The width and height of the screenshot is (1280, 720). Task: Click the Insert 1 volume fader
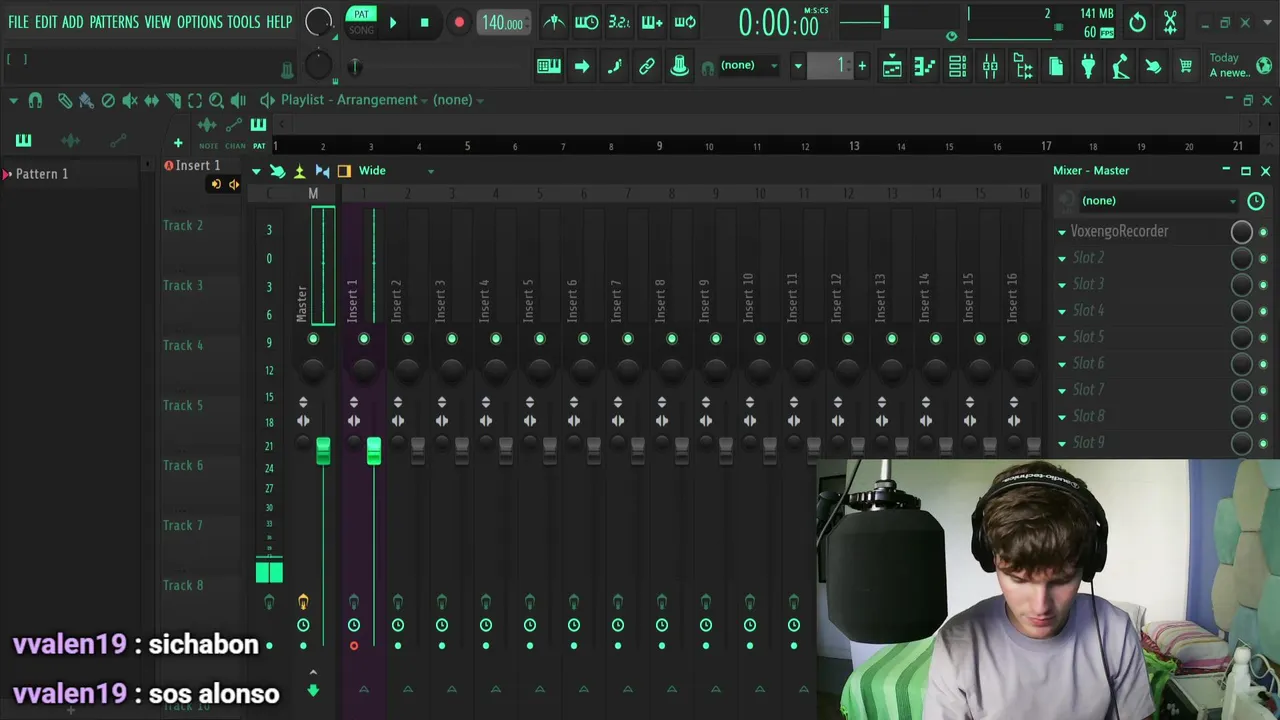click(x=373, y=451)
